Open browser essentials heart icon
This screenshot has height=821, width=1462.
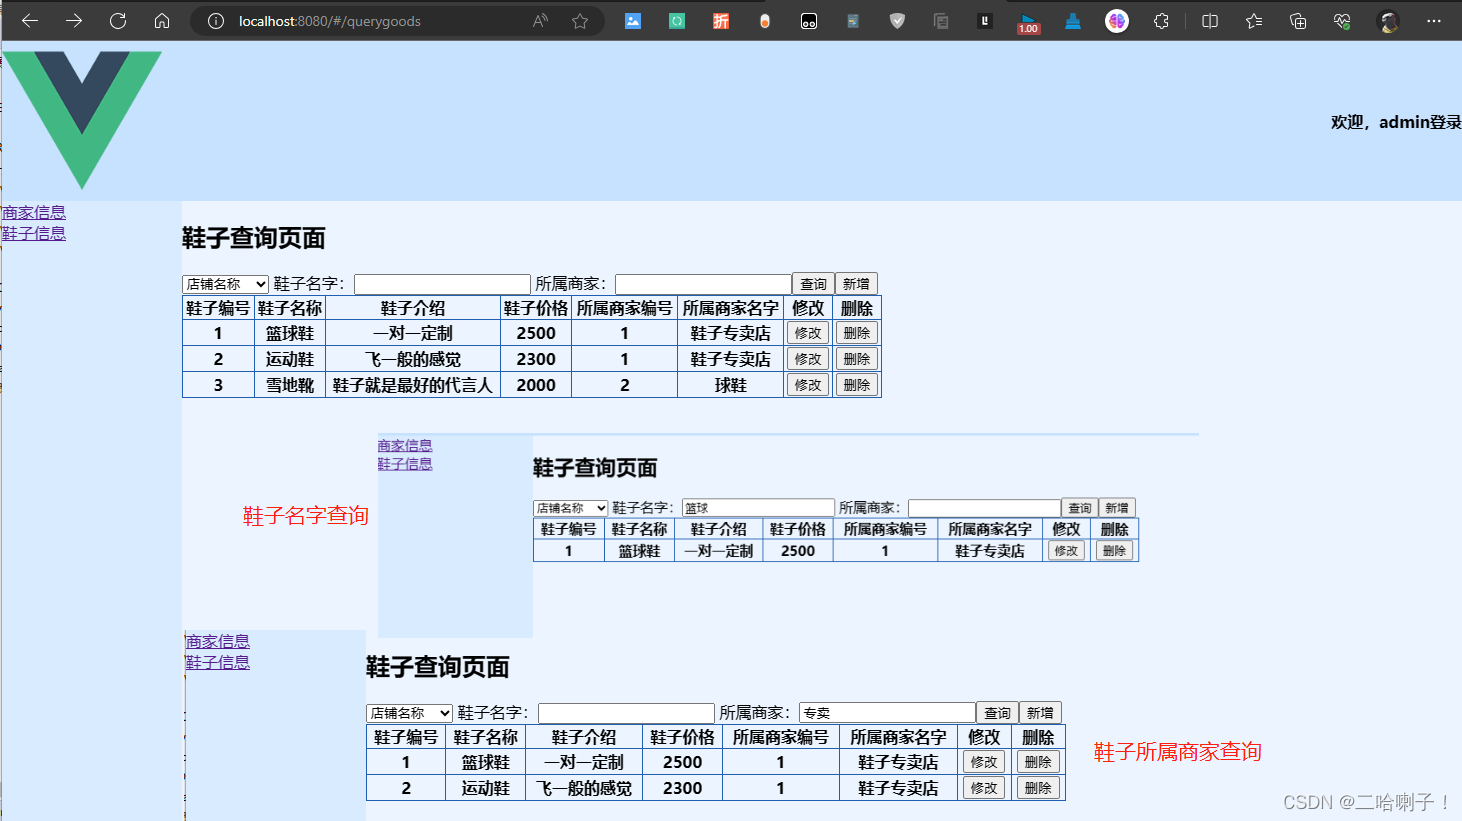tap(1342, 21)
